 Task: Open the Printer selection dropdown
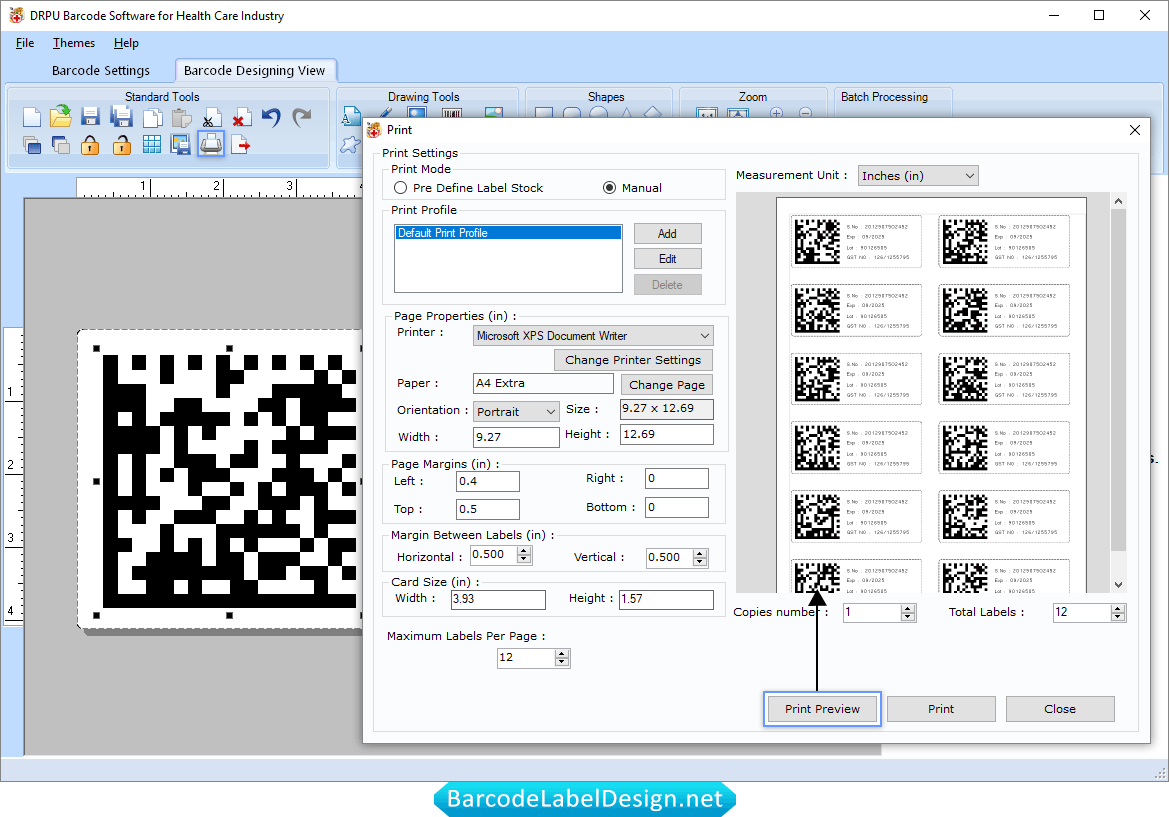(593, 336)
